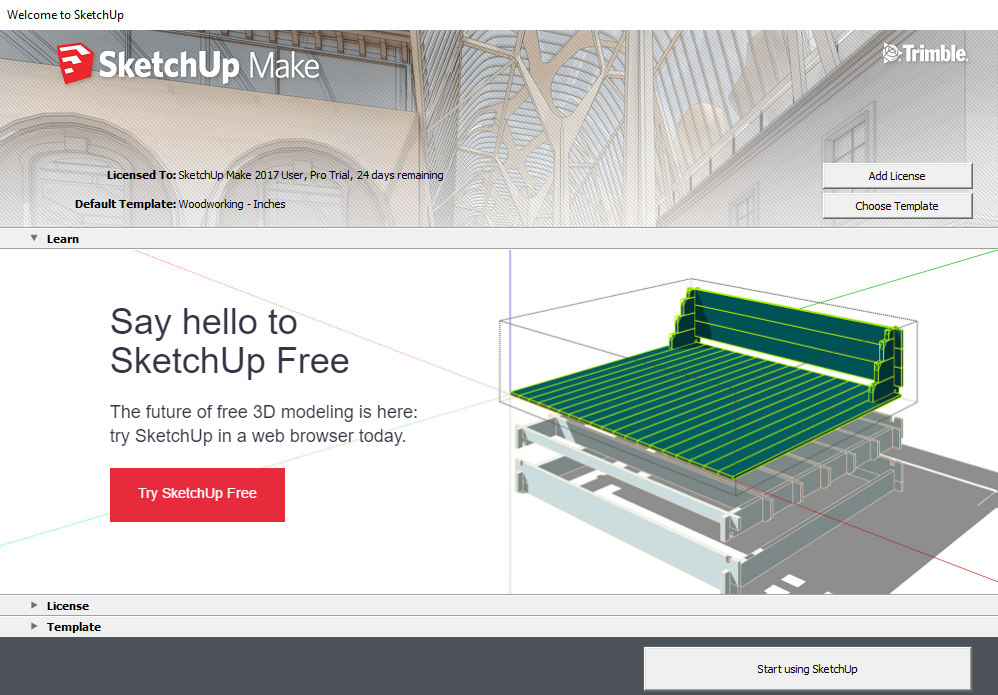
Task: Click the 'Pro Trial, 24 days remaining' license text
Action: tap(377, 175)
